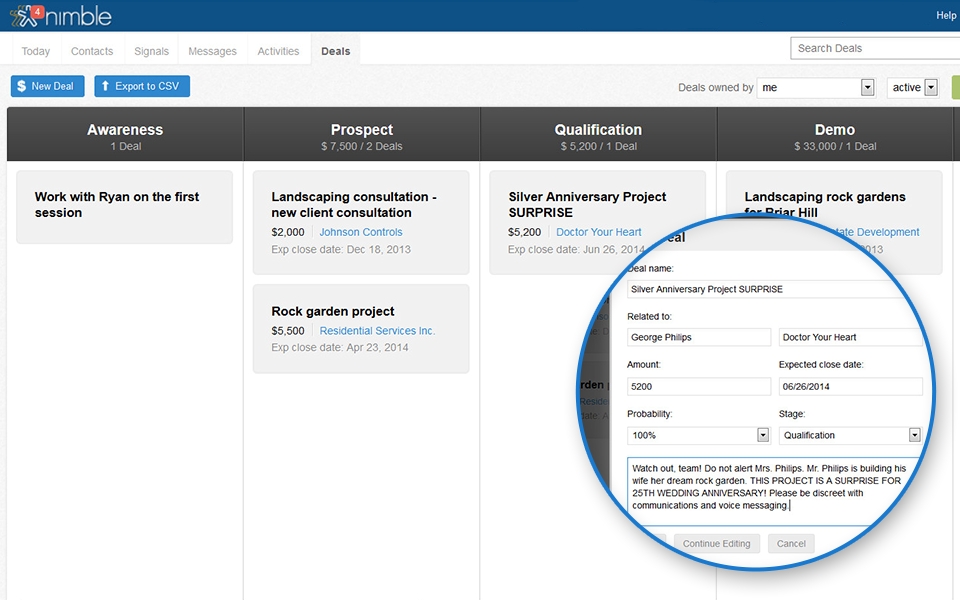Expand the Deals owned by dropdown

[x=867, y=88]
